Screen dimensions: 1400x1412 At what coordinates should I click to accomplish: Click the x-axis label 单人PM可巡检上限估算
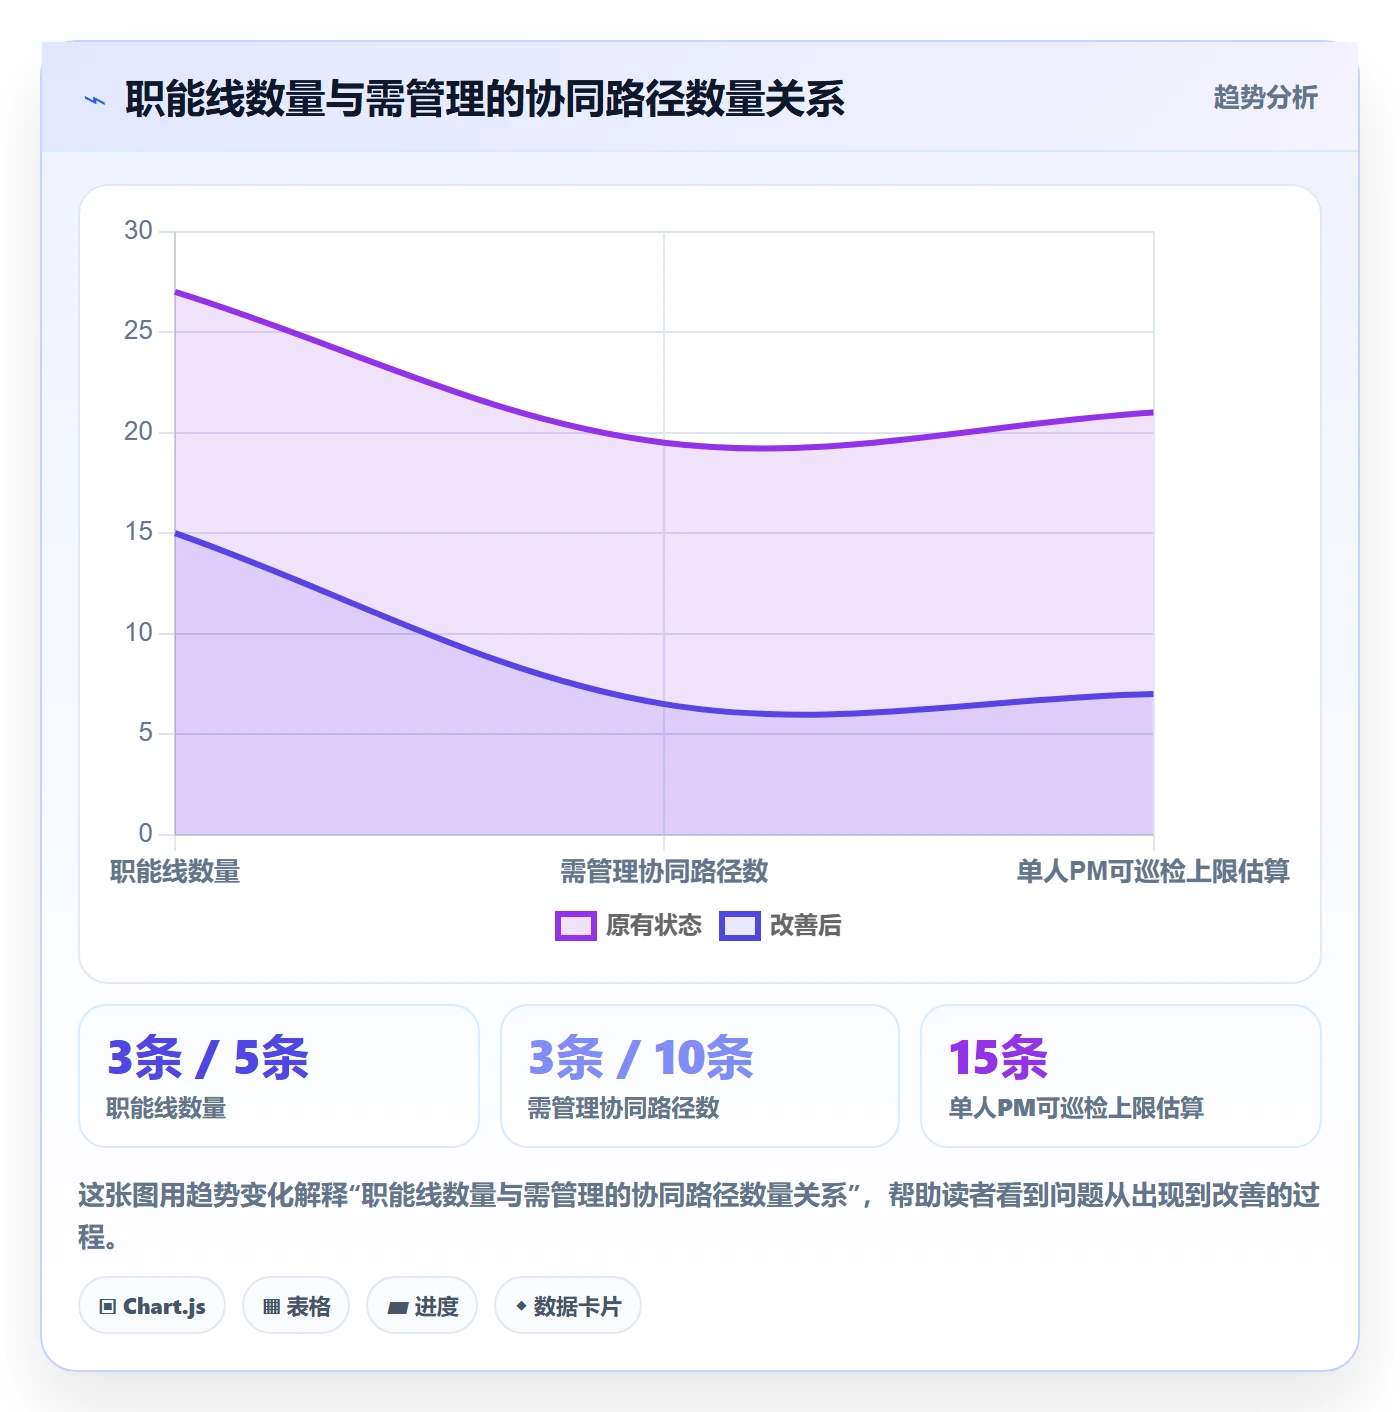tap(1153, 872)
